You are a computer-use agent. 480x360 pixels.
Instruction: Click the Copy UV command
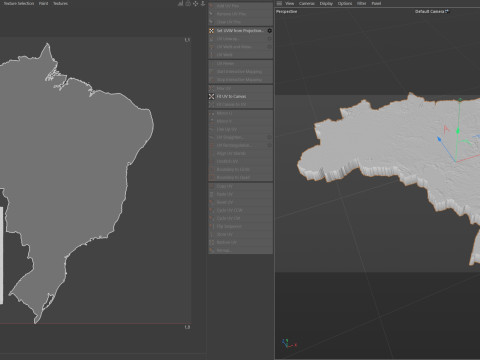240,186
